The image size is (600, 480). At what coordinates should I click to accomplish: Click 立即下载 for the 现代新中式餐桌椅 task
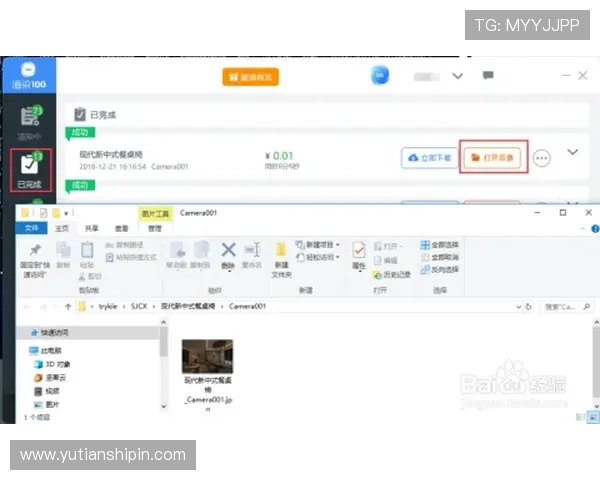(429, 158)
